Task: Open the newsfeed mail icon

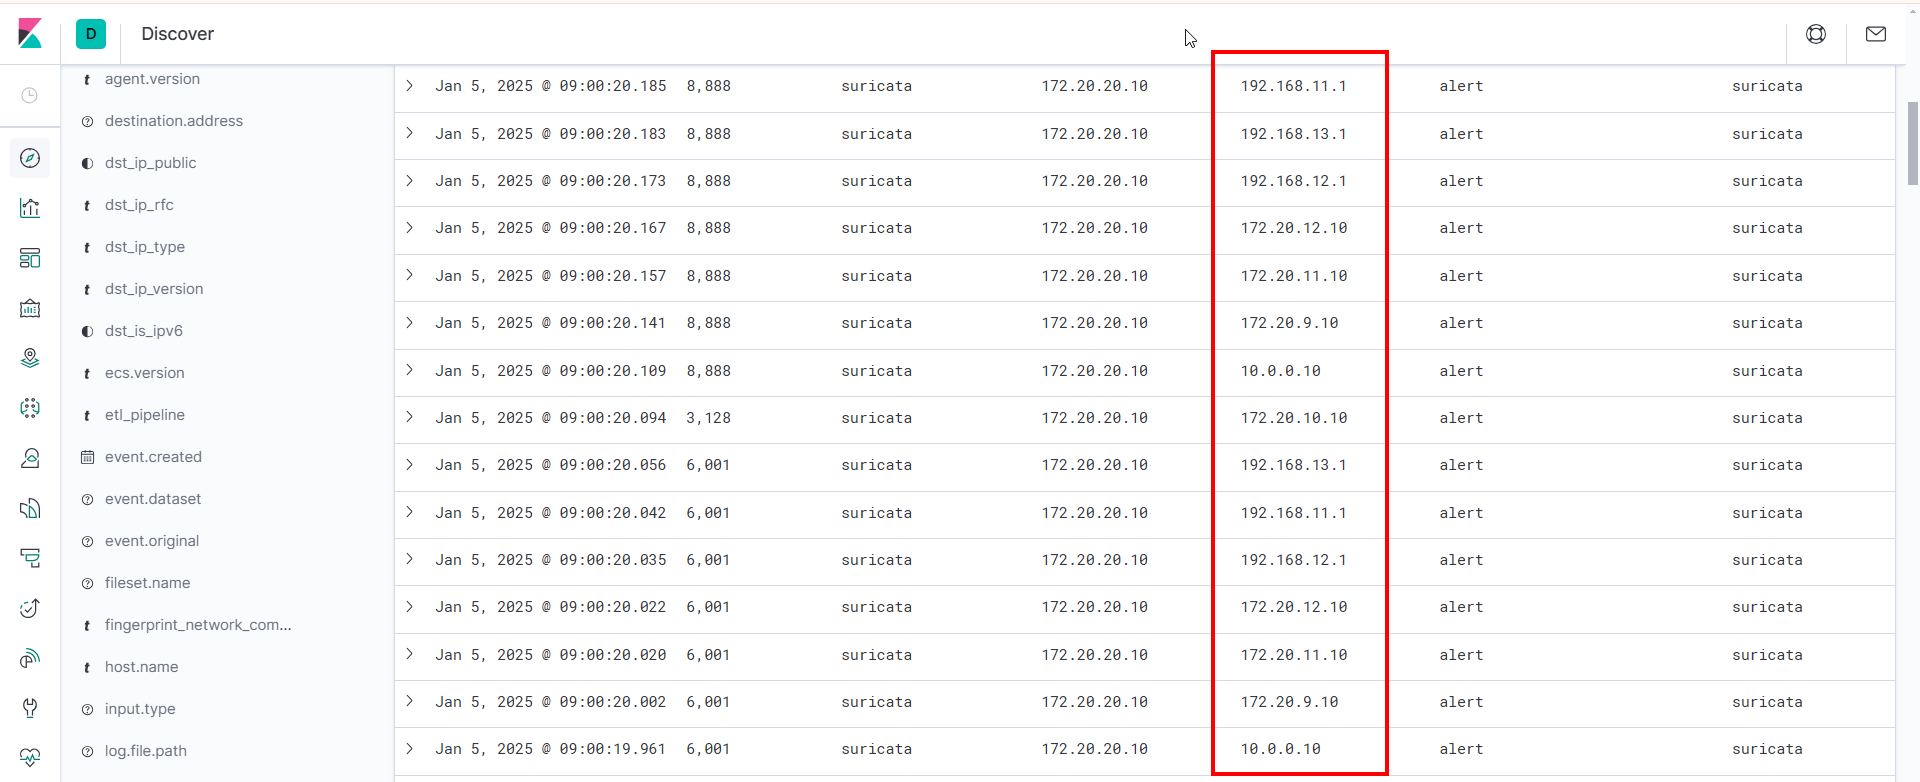Action: tap(1876, 34)
